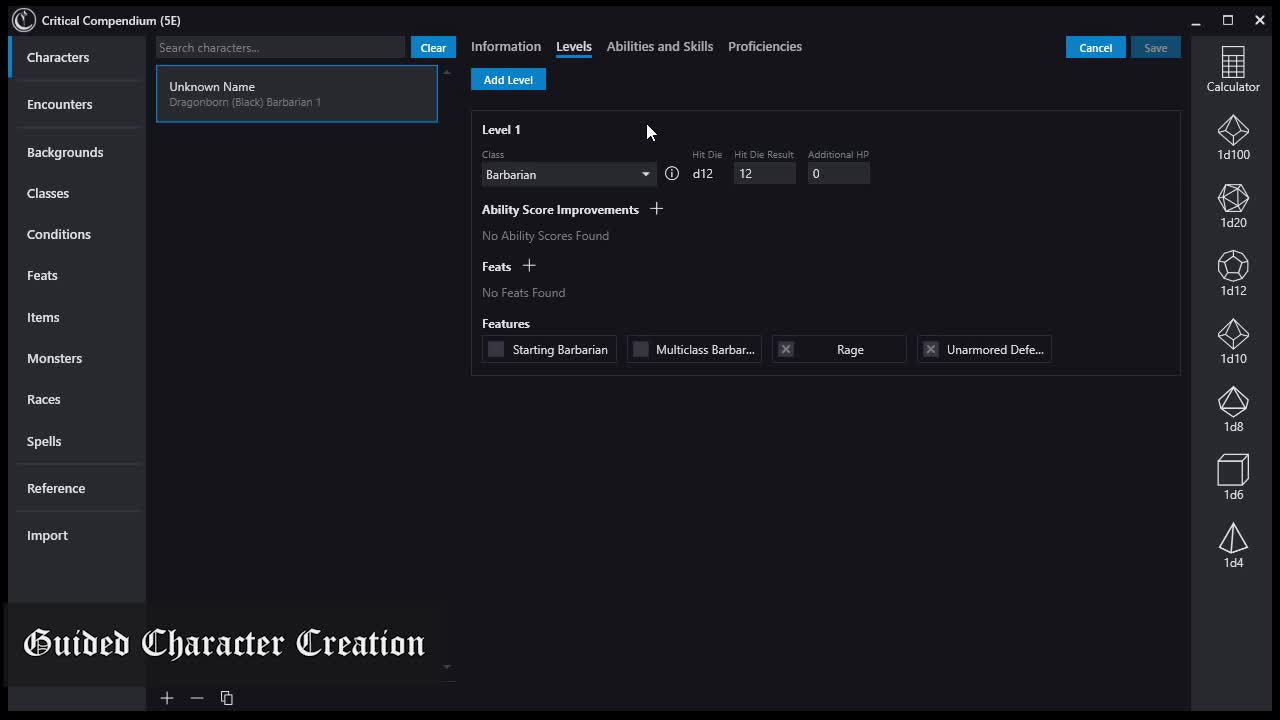Open the Proficiencies tab
The height and width of the screenshot is (720, 1280).
tap(764, 47)
